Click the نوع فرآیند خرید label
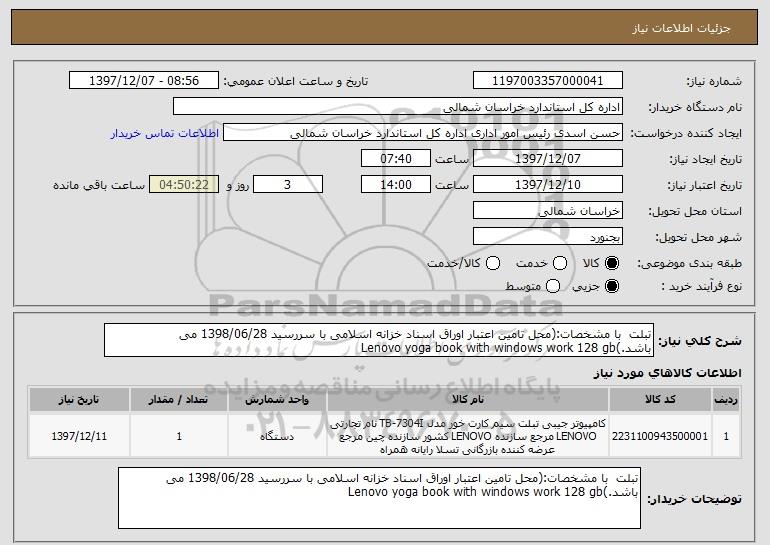The height and width of the screenshot is (545, 770). (701, 286)
